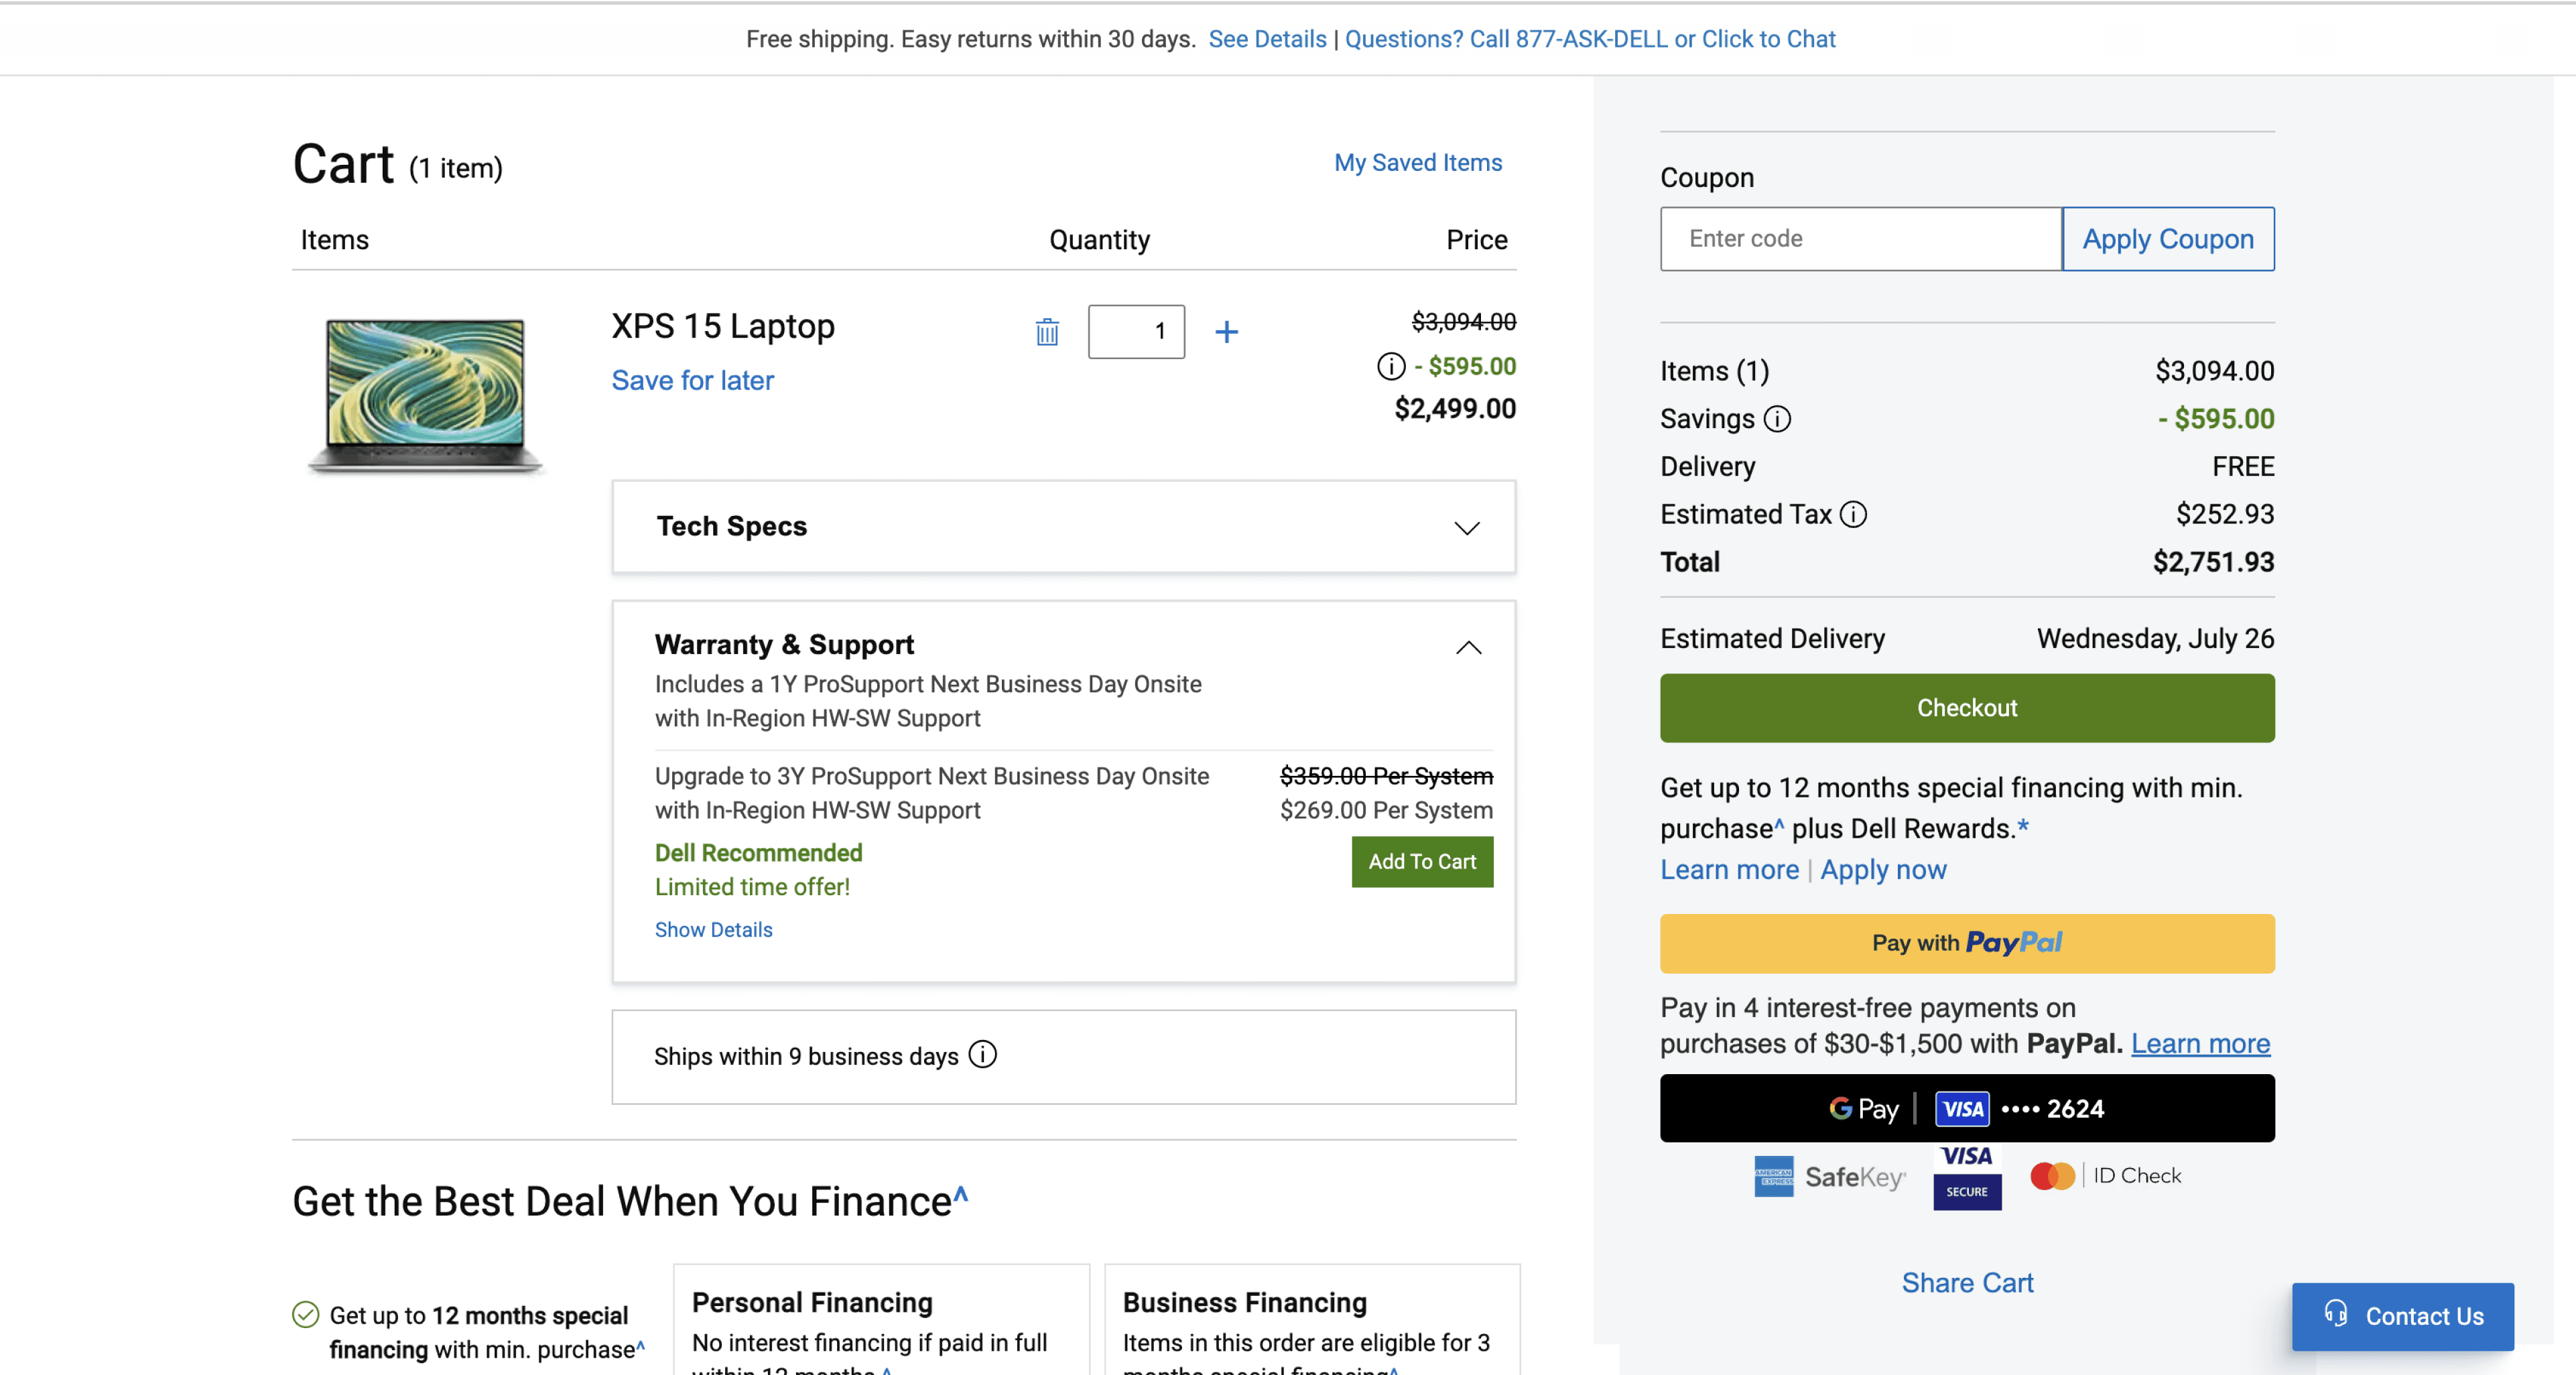
Task: Click the Apply Coupon button
Action: click(x=2168, y=239)
